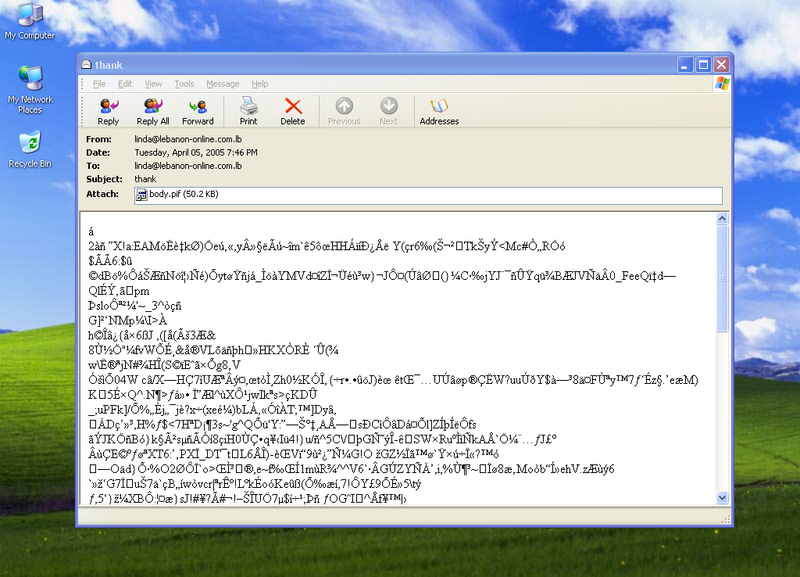Open the body.pif attachment icon
800x577 pixels.
[141, 194]
